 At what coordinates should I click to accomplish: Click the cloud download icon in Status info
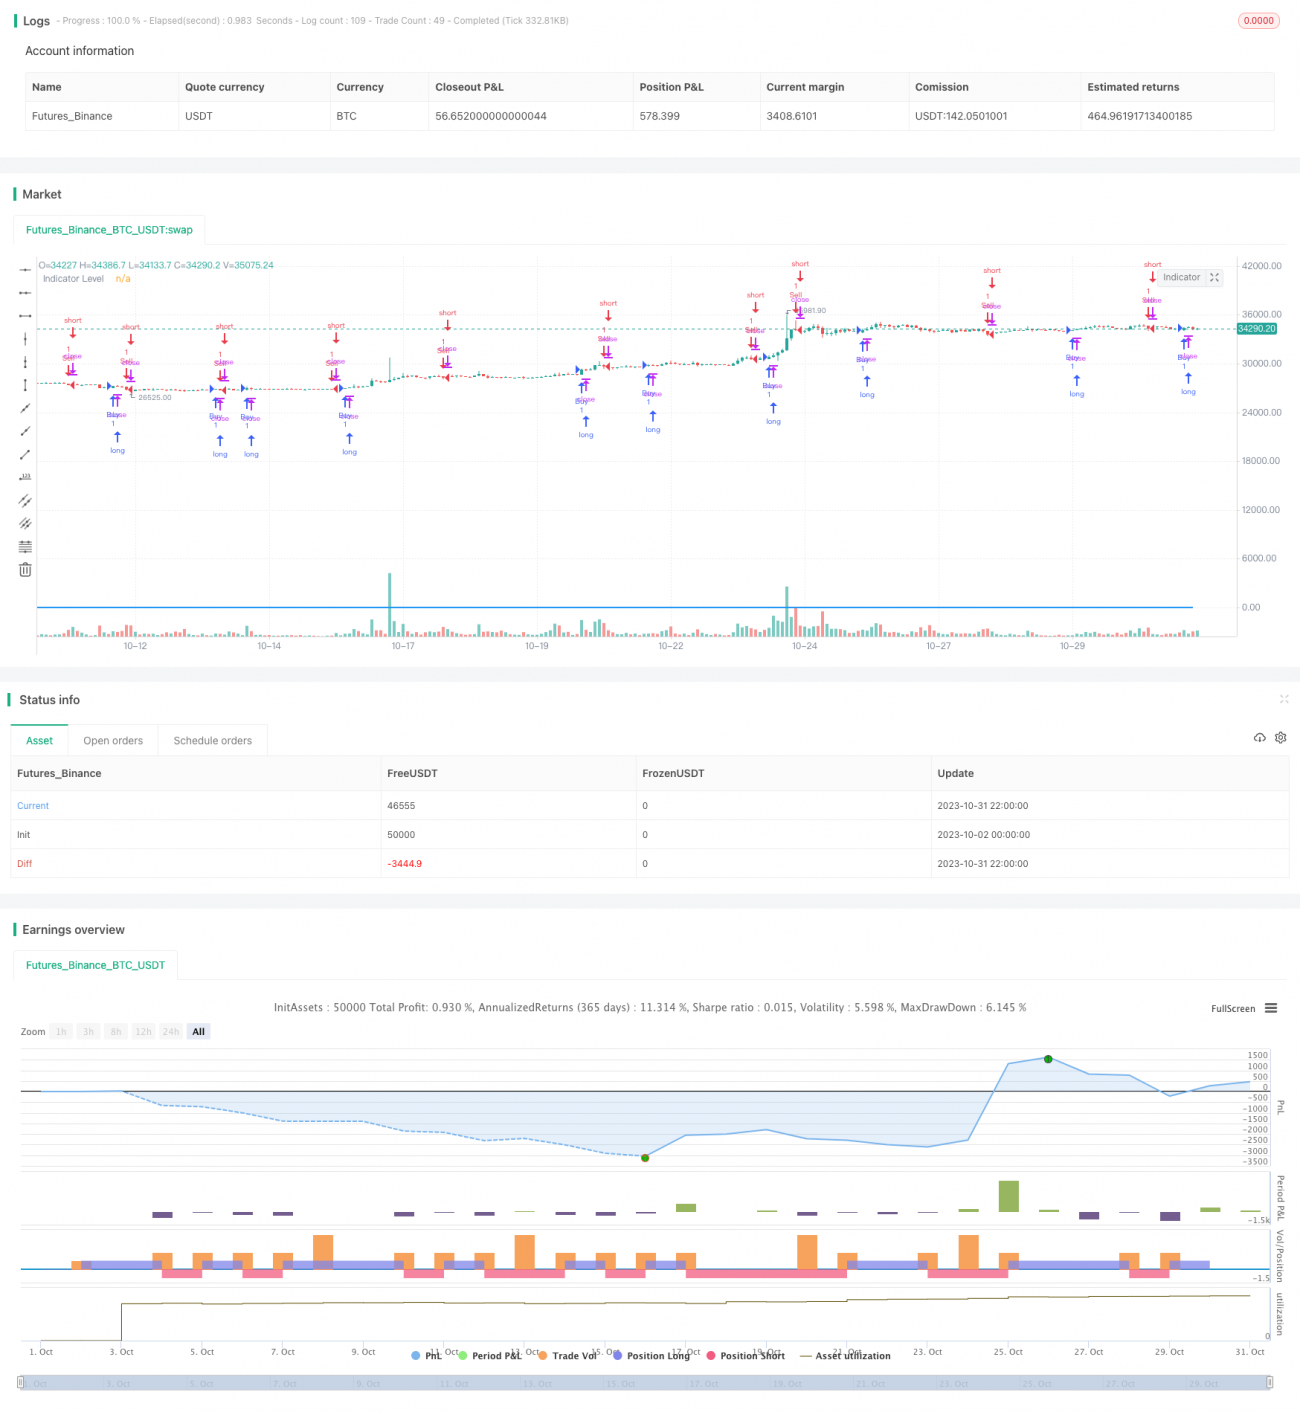coord(1259,737)
